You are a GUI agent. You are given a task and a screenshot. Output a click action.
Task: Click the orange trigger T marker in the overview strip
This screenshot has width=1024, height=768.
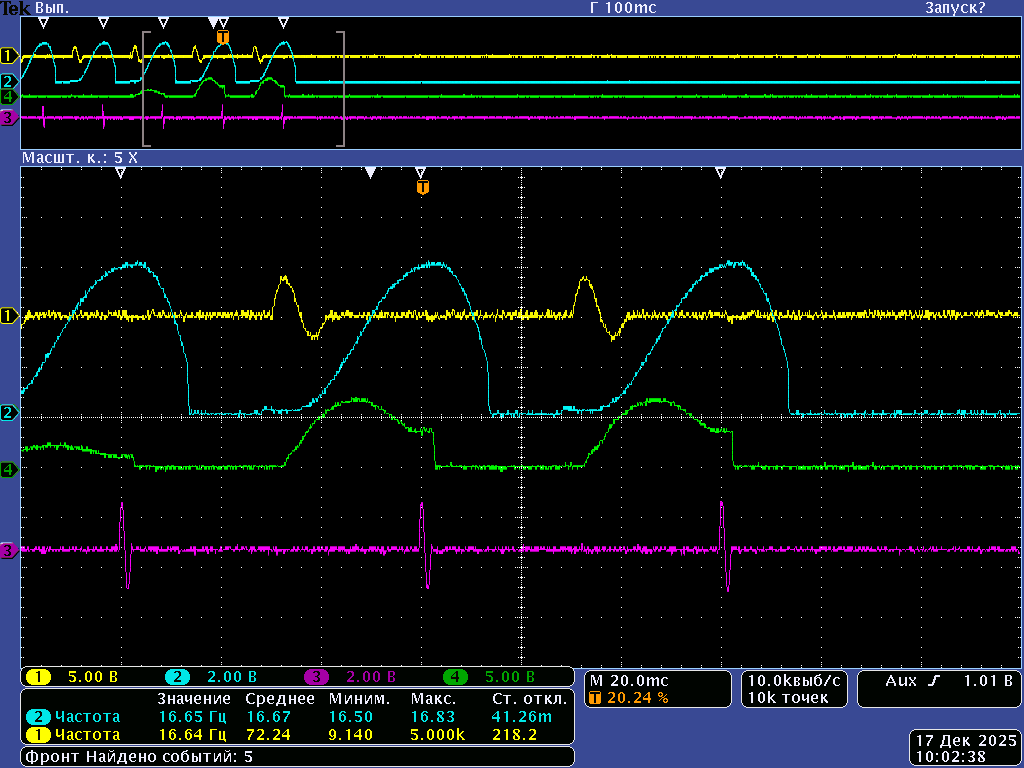click(222, 37)
